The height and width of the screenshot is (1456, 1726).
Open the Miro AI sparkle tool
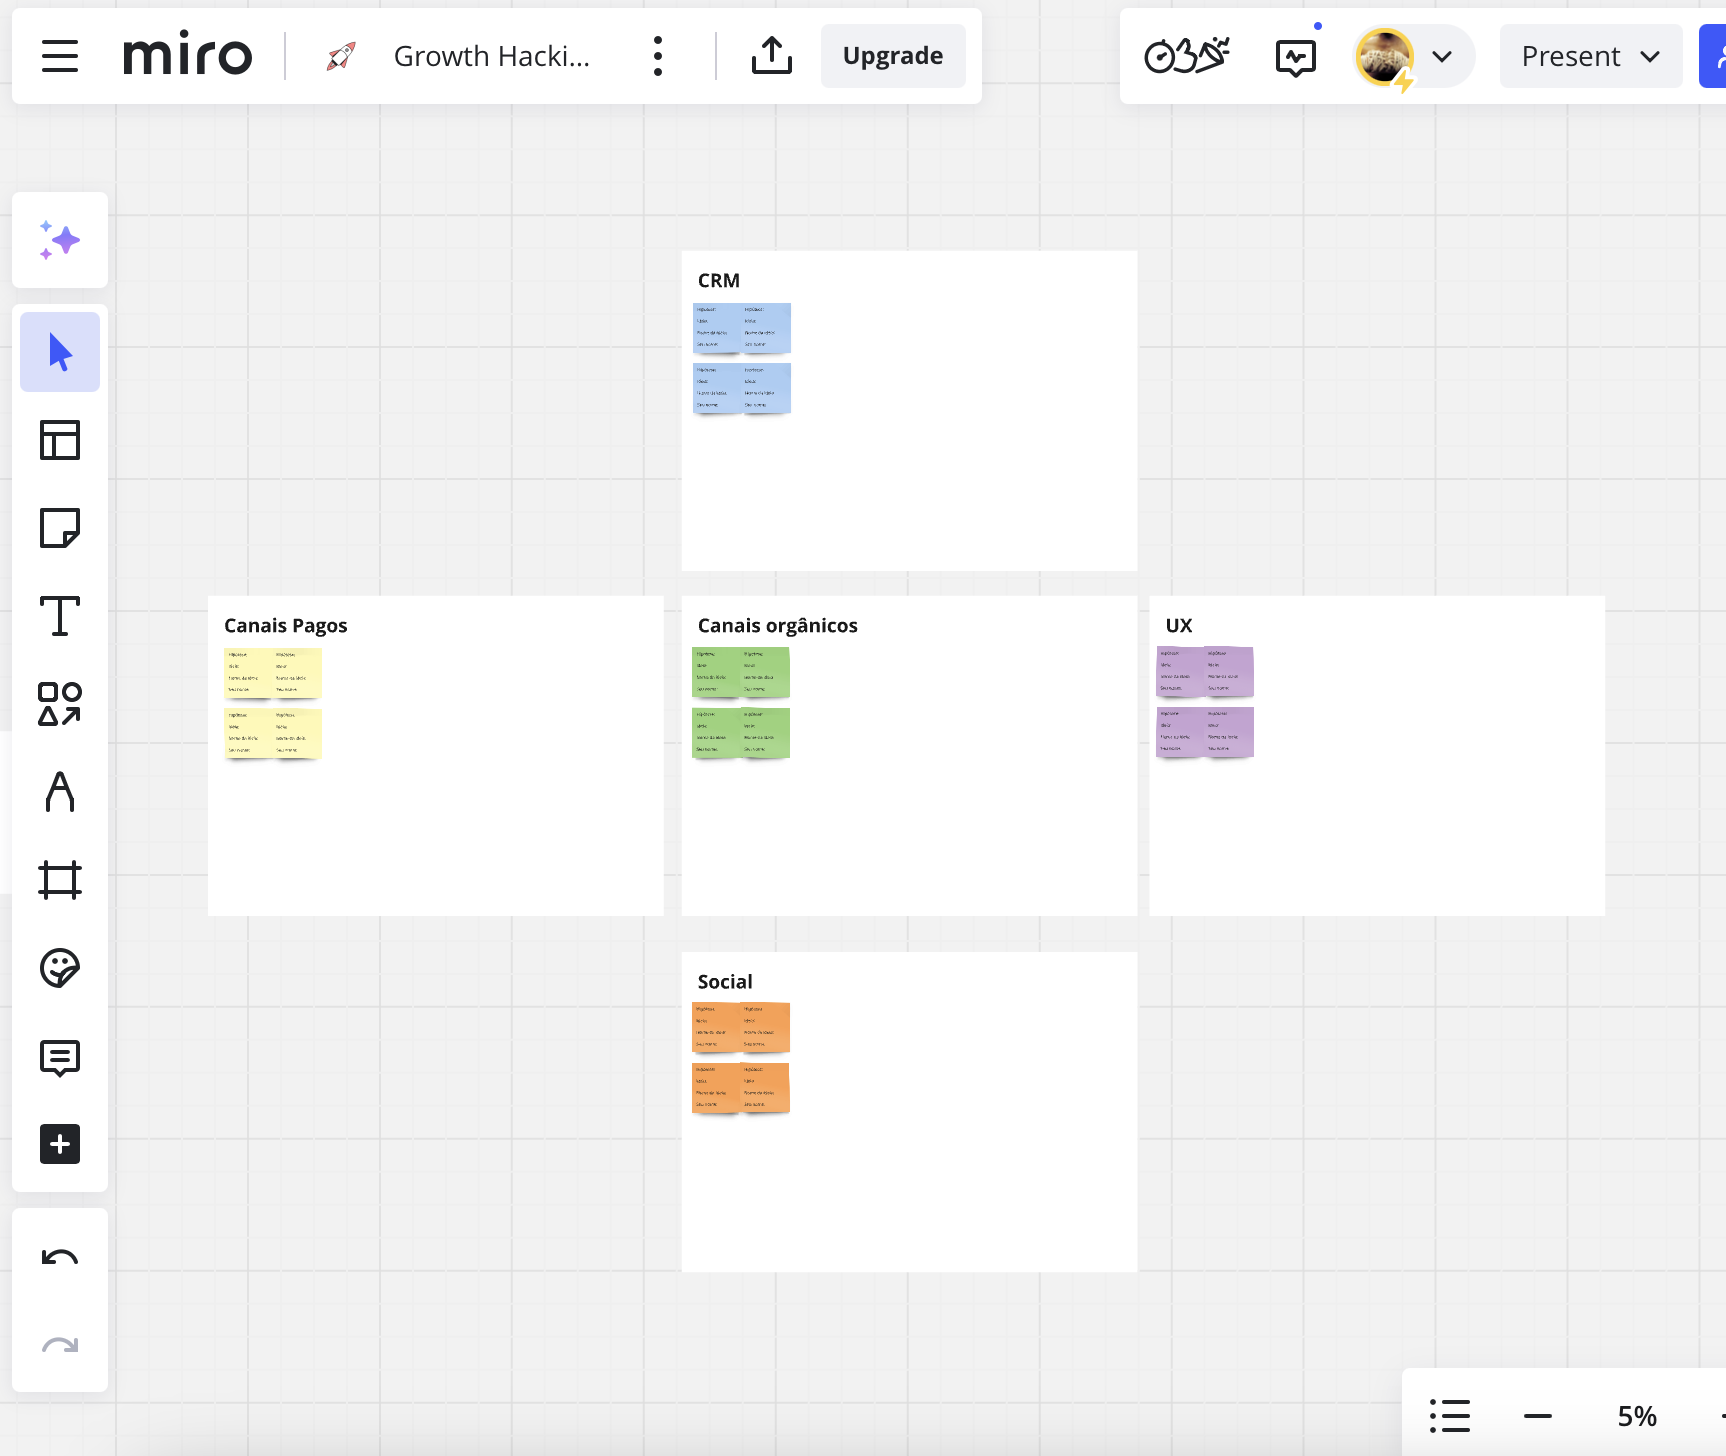tap(60, 241)
